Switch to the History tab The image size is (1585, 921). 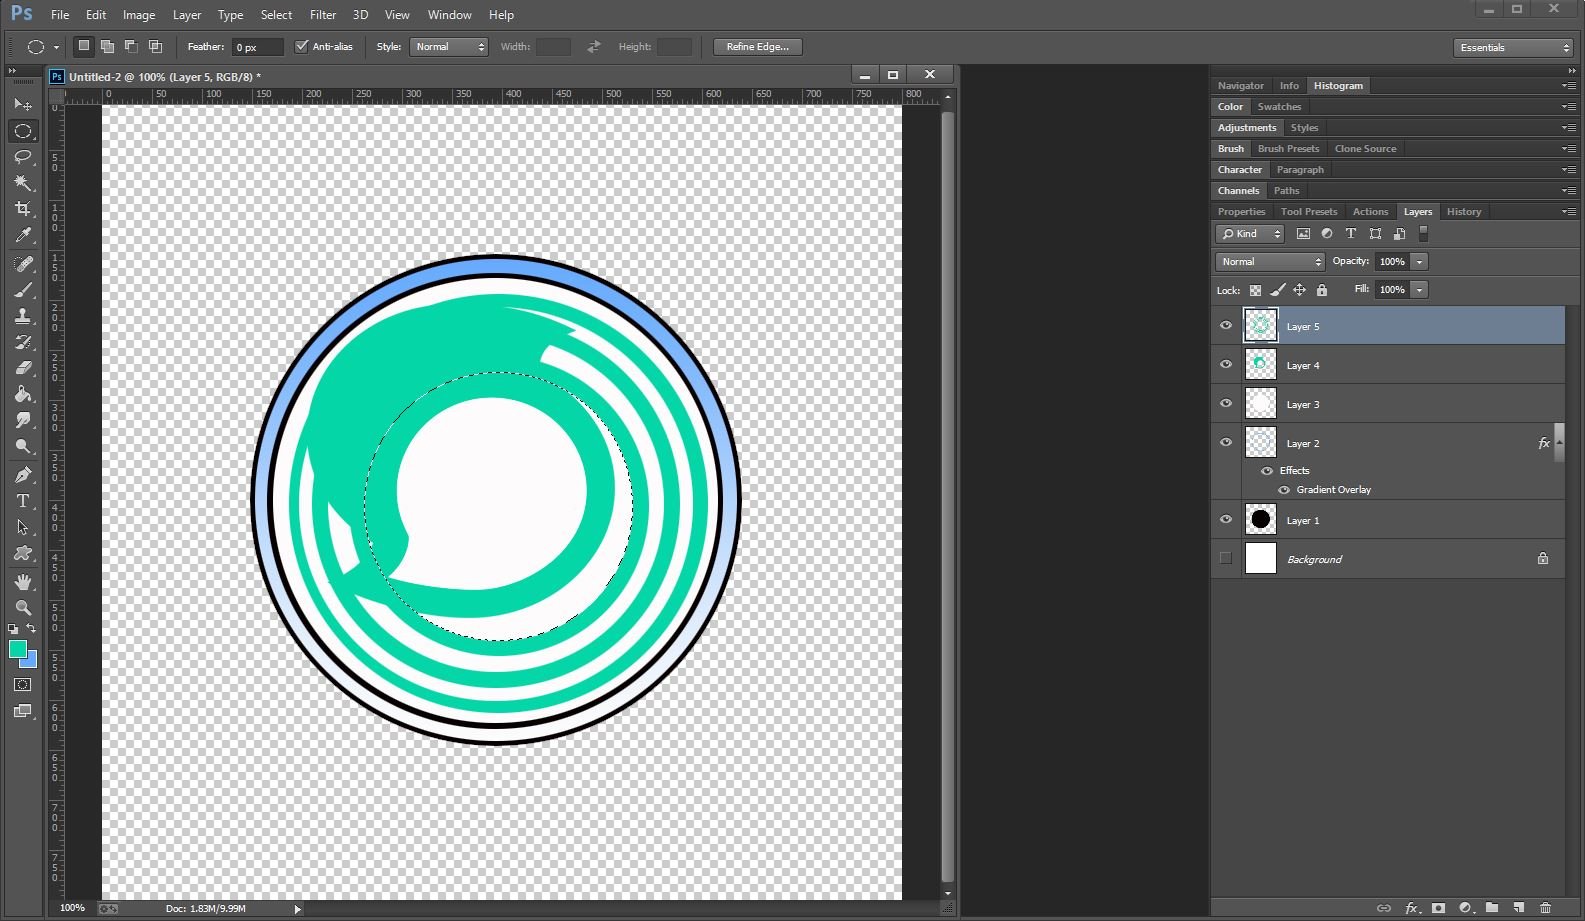[1463, 212]
